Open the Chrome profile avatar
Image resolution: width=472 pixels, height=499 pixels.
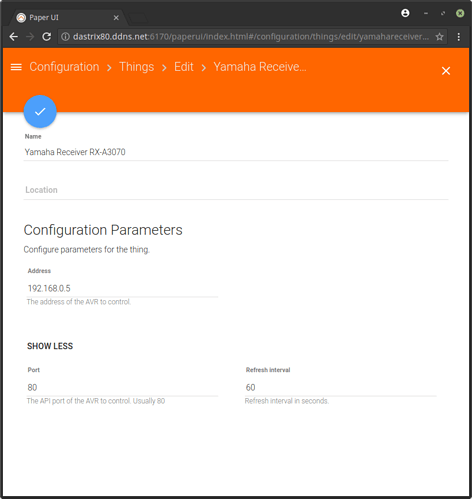[x=405, y=13]
